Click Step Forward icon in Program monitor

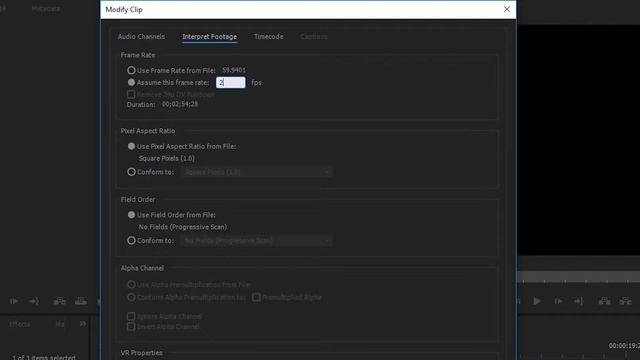(558, 301)
